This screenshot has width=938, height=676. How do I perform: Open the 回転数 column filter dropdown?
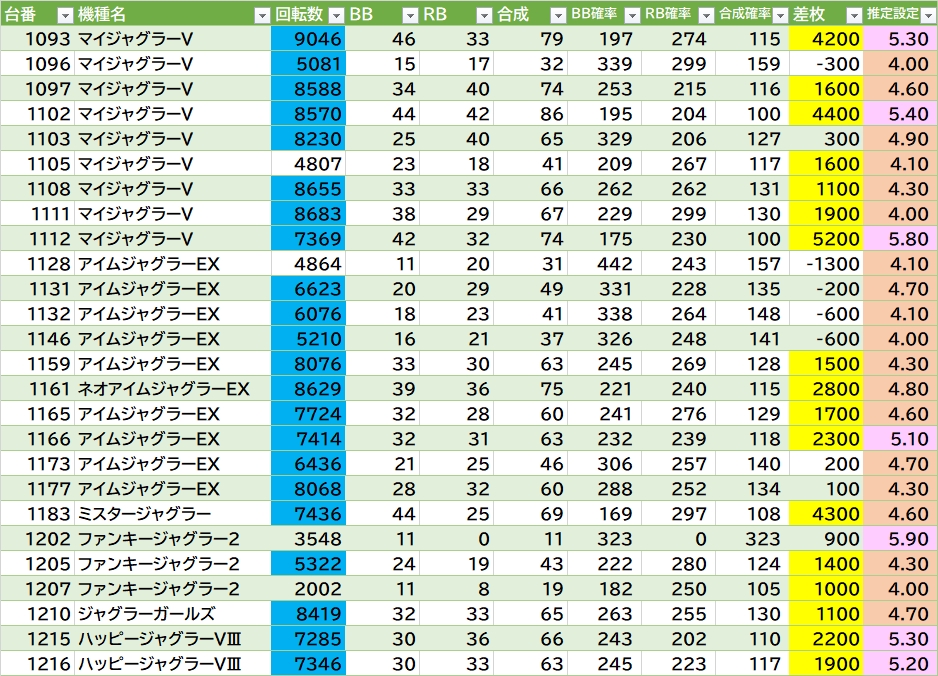pyautogui.click(x=337, y=16)
